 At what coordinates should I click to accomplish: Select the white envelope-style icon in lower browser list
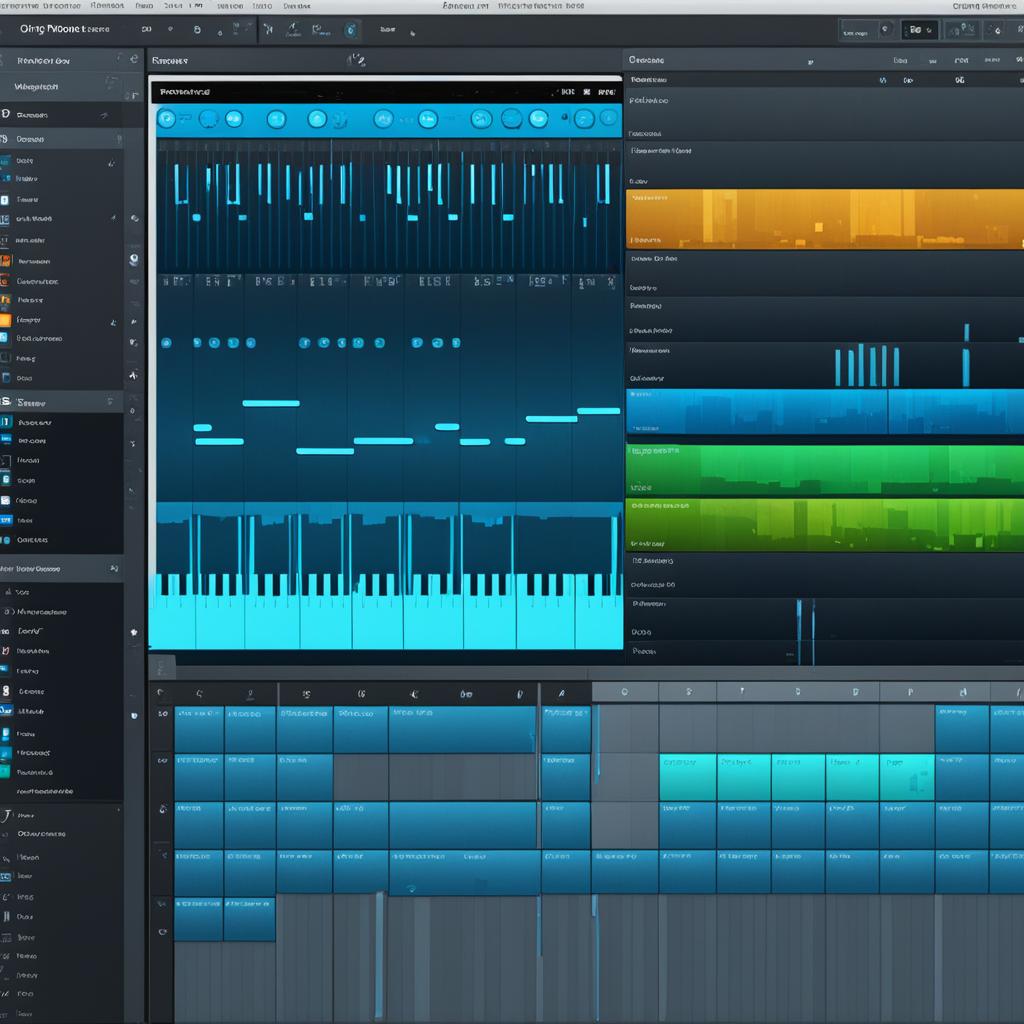click(x=5, y=500)
